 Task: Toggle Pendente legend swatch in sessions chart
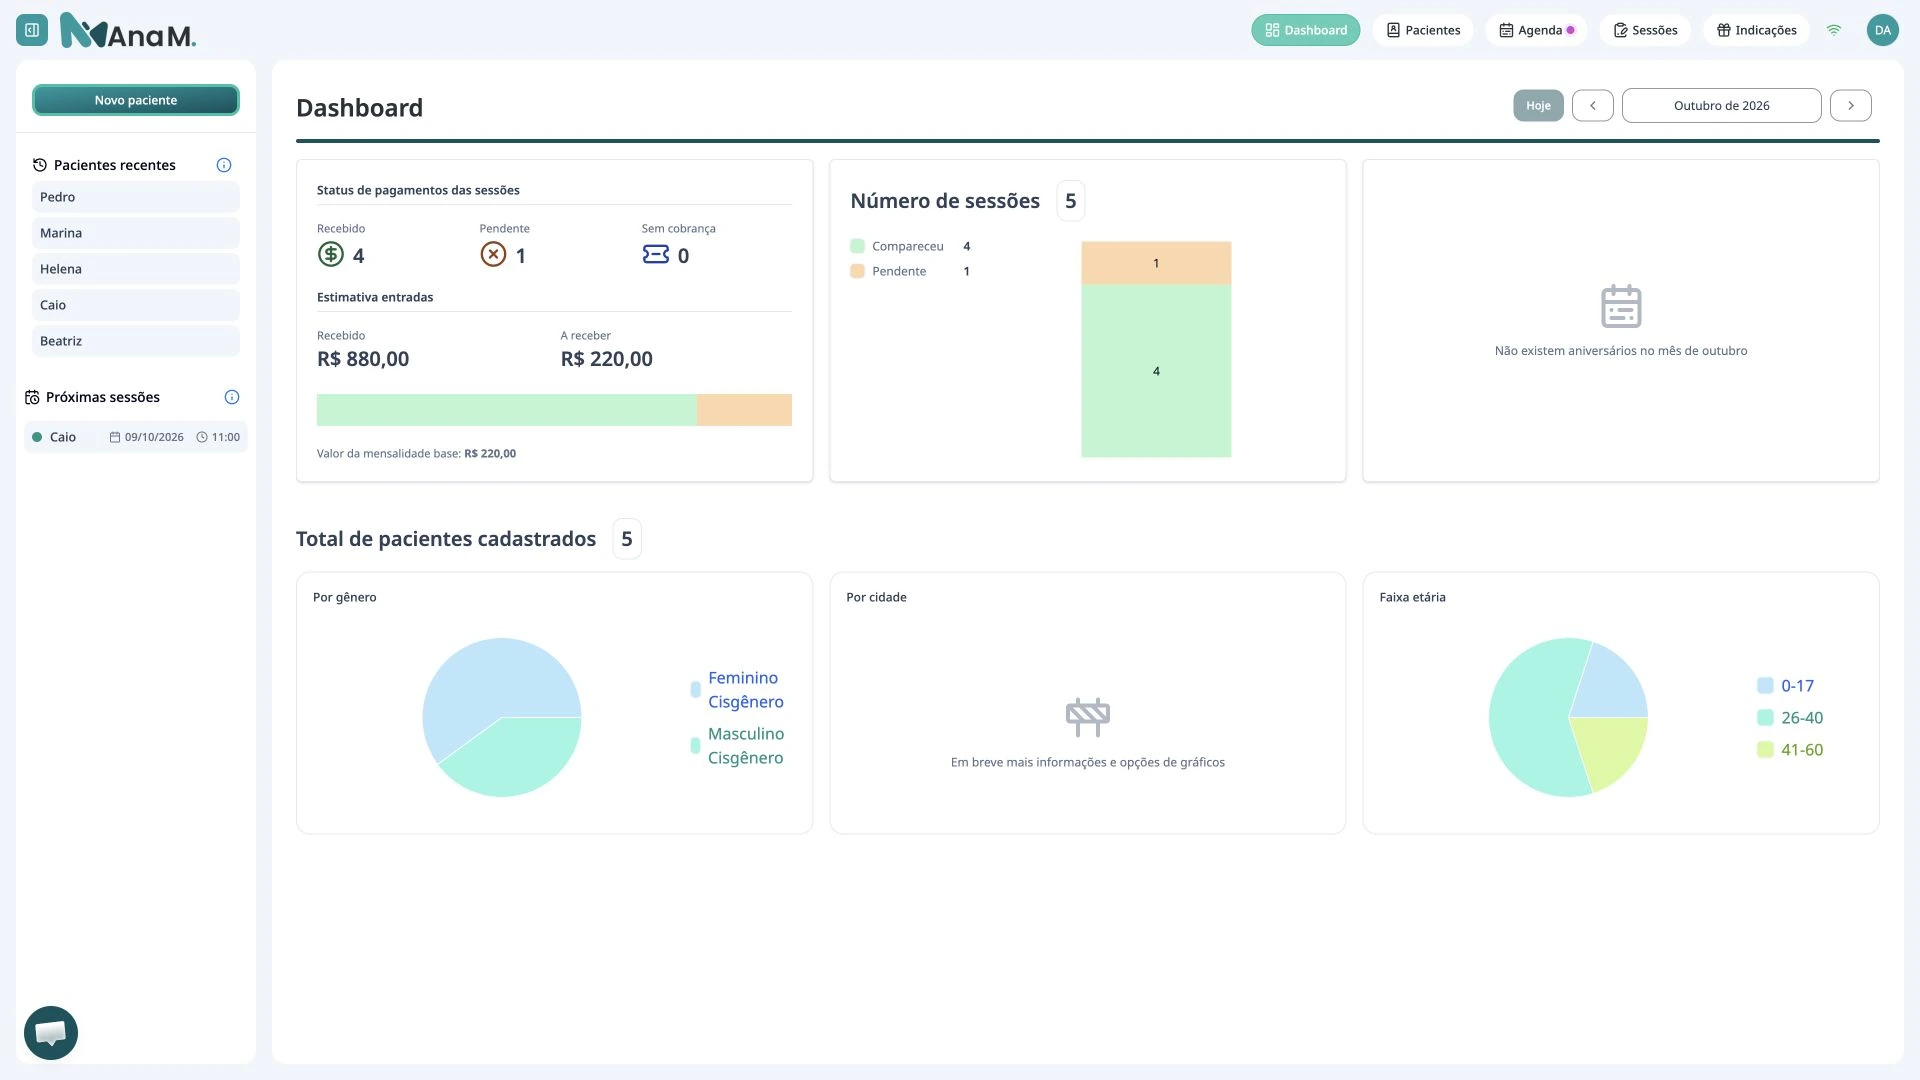point(857,271)
